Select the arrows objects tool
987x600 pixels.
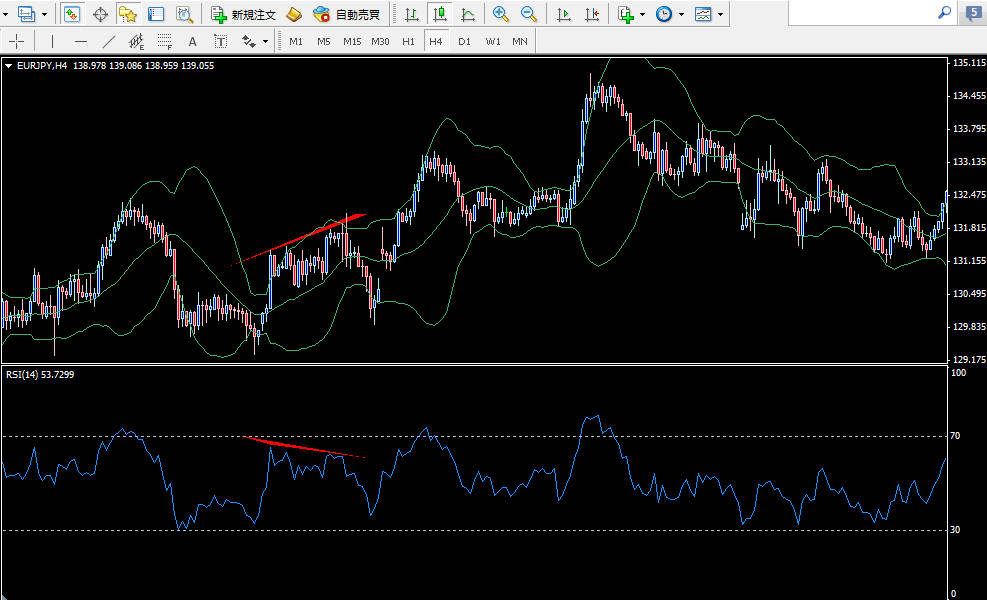pyautogui.click(x=249, y=42)
